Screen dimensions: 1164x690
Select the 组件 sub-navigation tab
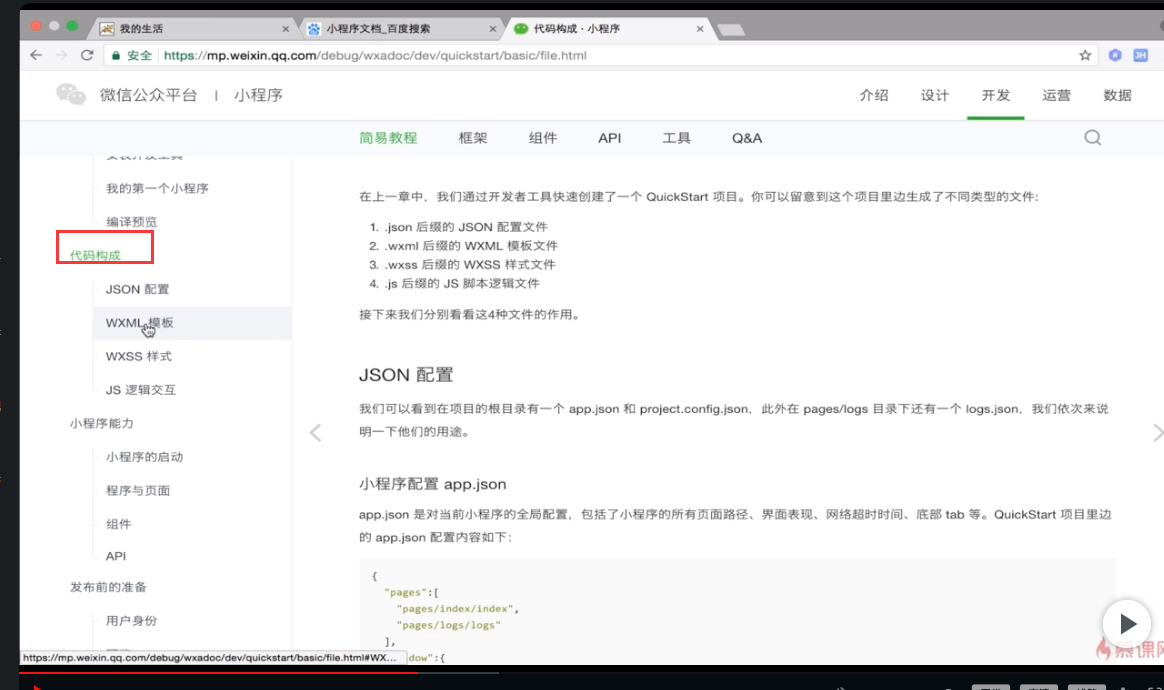pos(543,138)
